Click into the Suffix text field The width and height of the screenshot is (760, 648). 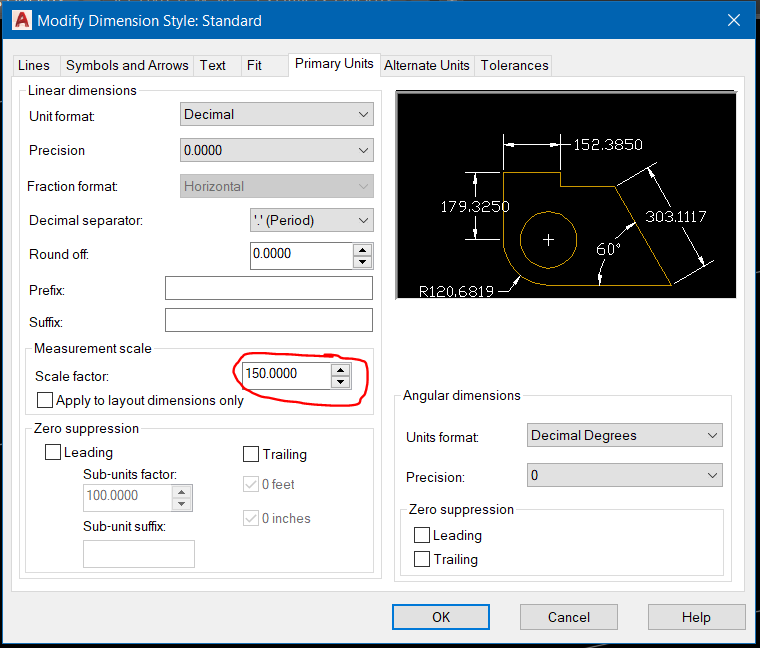[269, 320]
